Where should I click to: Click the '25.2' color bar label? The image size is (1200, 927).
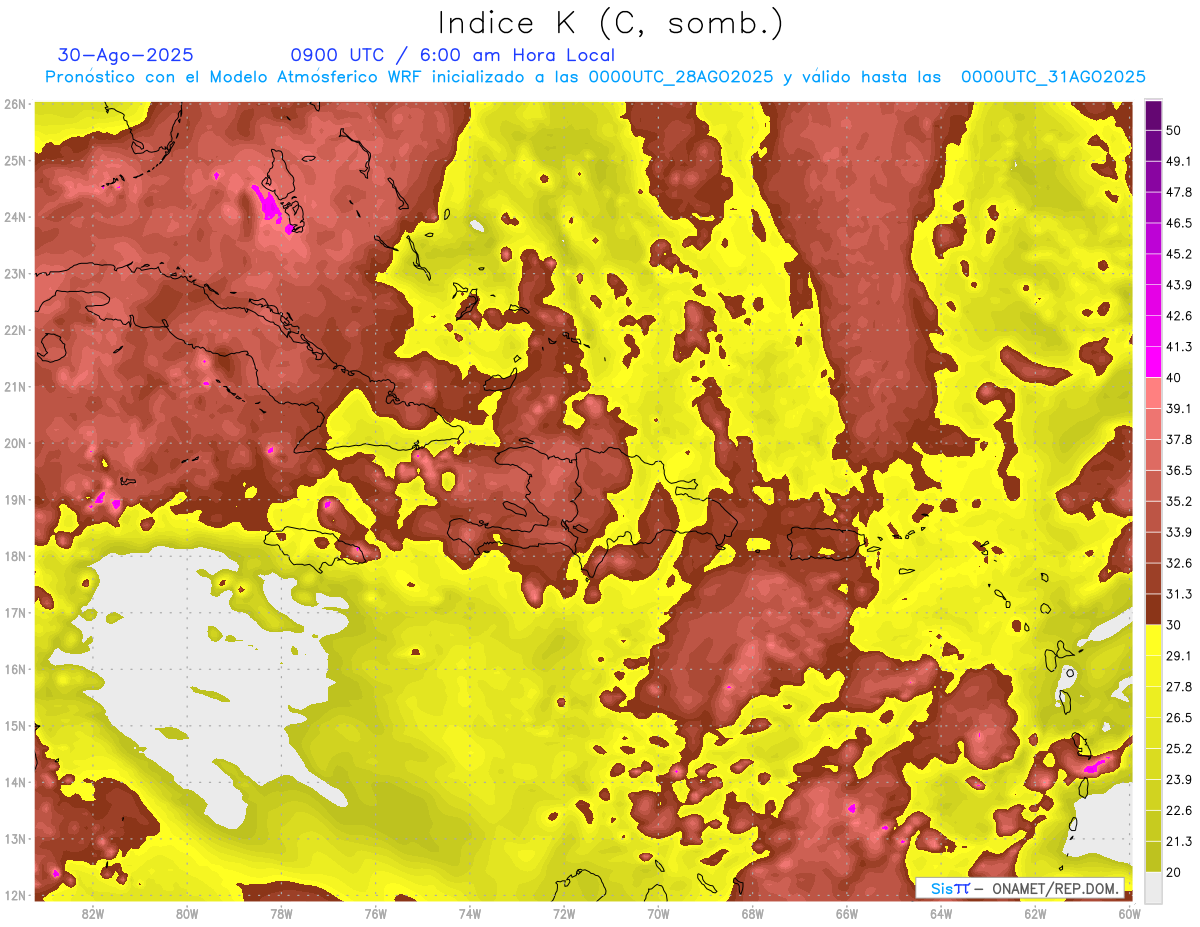point(1178,749)
